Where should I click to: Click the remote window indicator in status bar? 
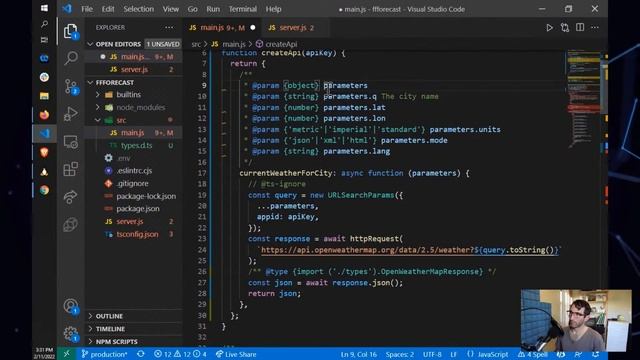[x=67, y=354]
